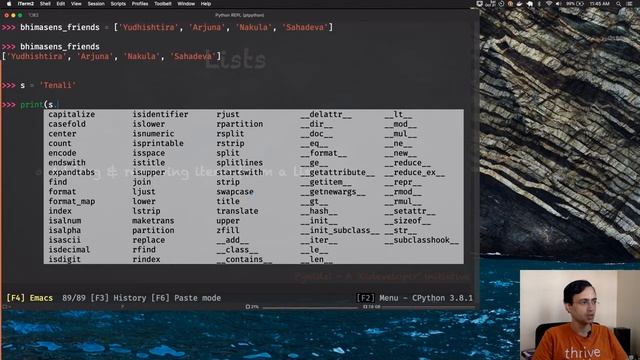Select 'center' completion entry
Image resolution: width=640 pixels, height=360 pixels.
[62, 134]
